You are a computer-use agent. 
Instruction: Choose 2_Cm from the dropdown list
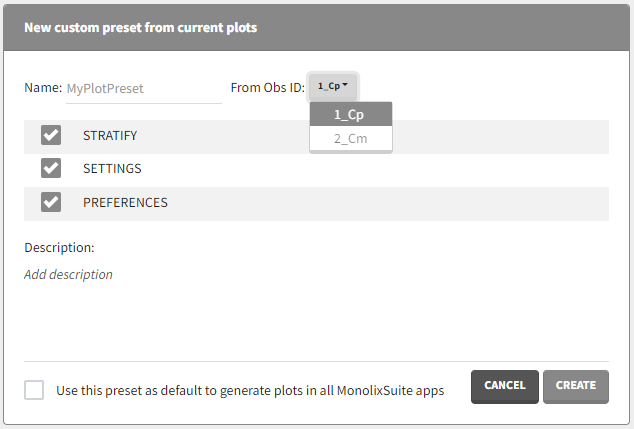[x=350, y=139]
